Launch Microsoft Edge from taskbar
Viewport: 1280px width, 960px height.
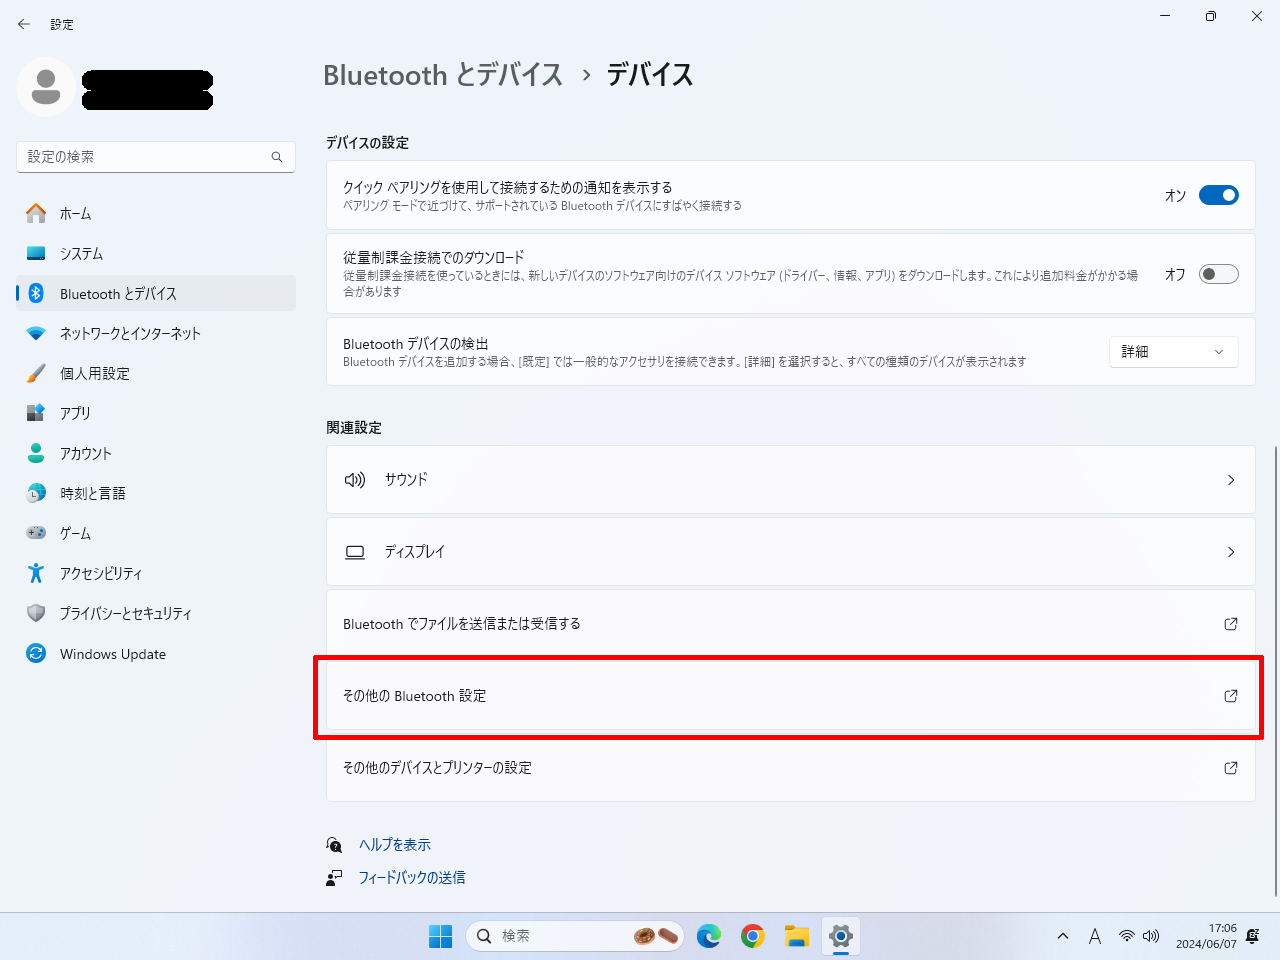(x=709, y=936)
